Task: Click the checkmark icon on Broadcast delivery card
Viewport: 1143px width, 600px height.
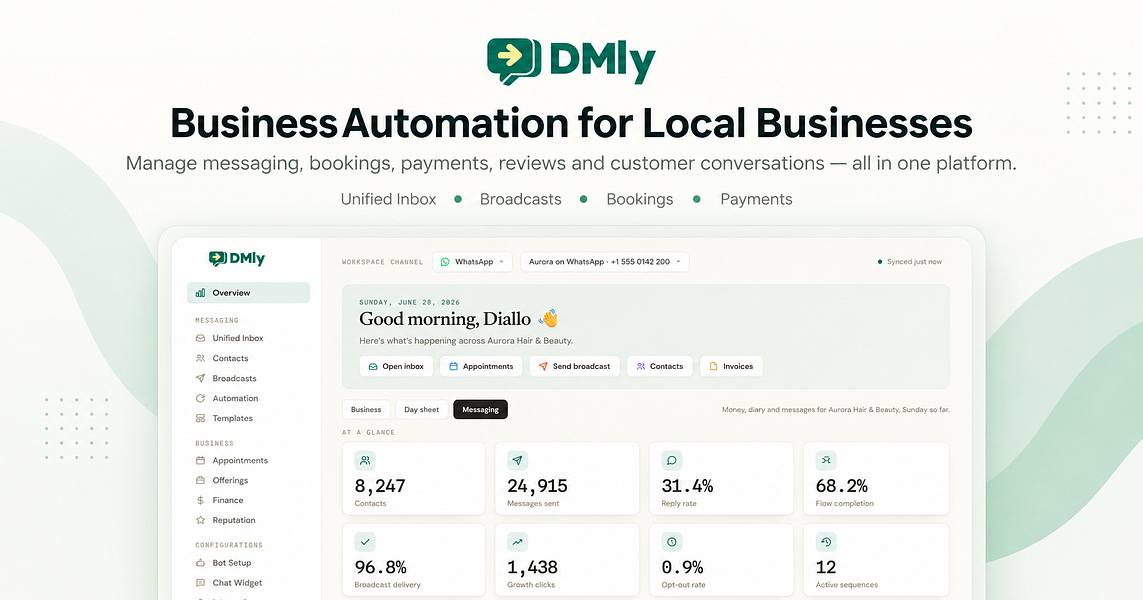Action: coord(365,542)
